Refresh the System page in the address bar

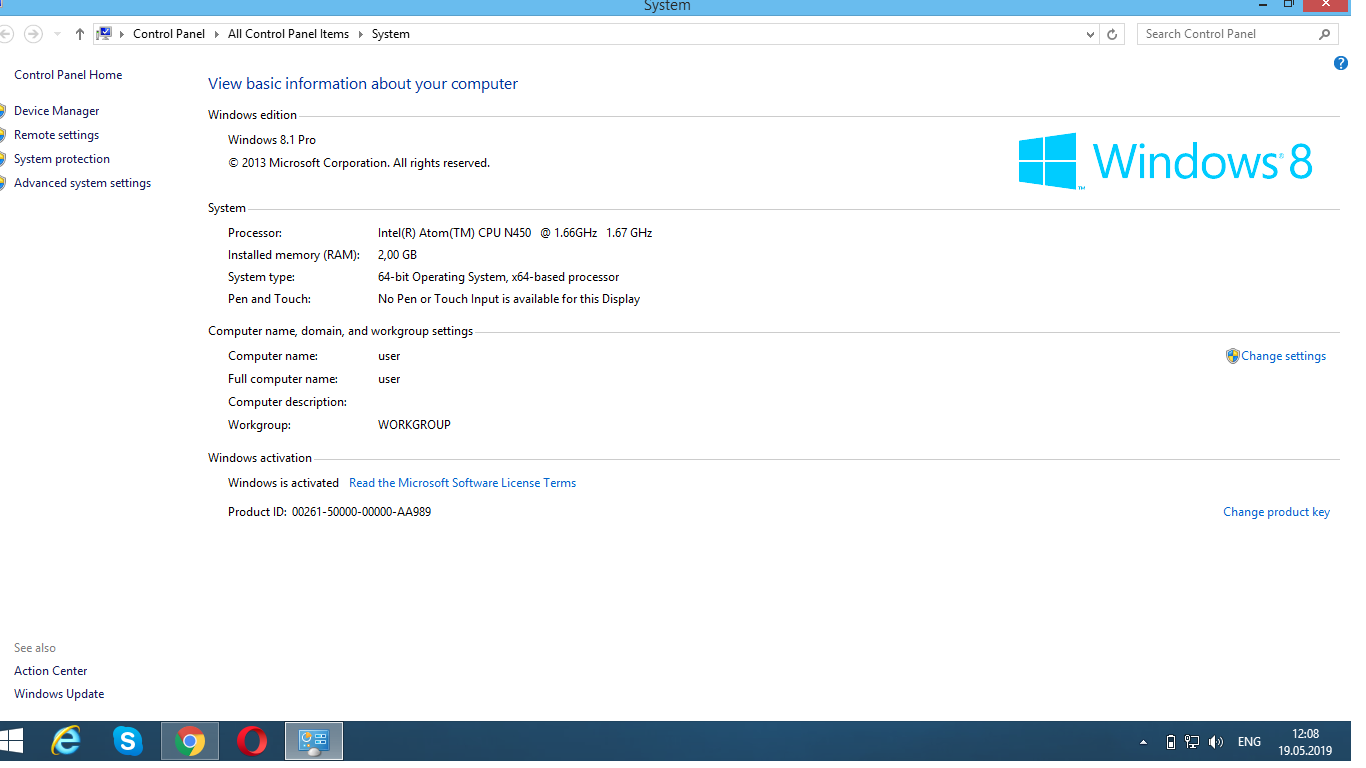coord(1112,34)
